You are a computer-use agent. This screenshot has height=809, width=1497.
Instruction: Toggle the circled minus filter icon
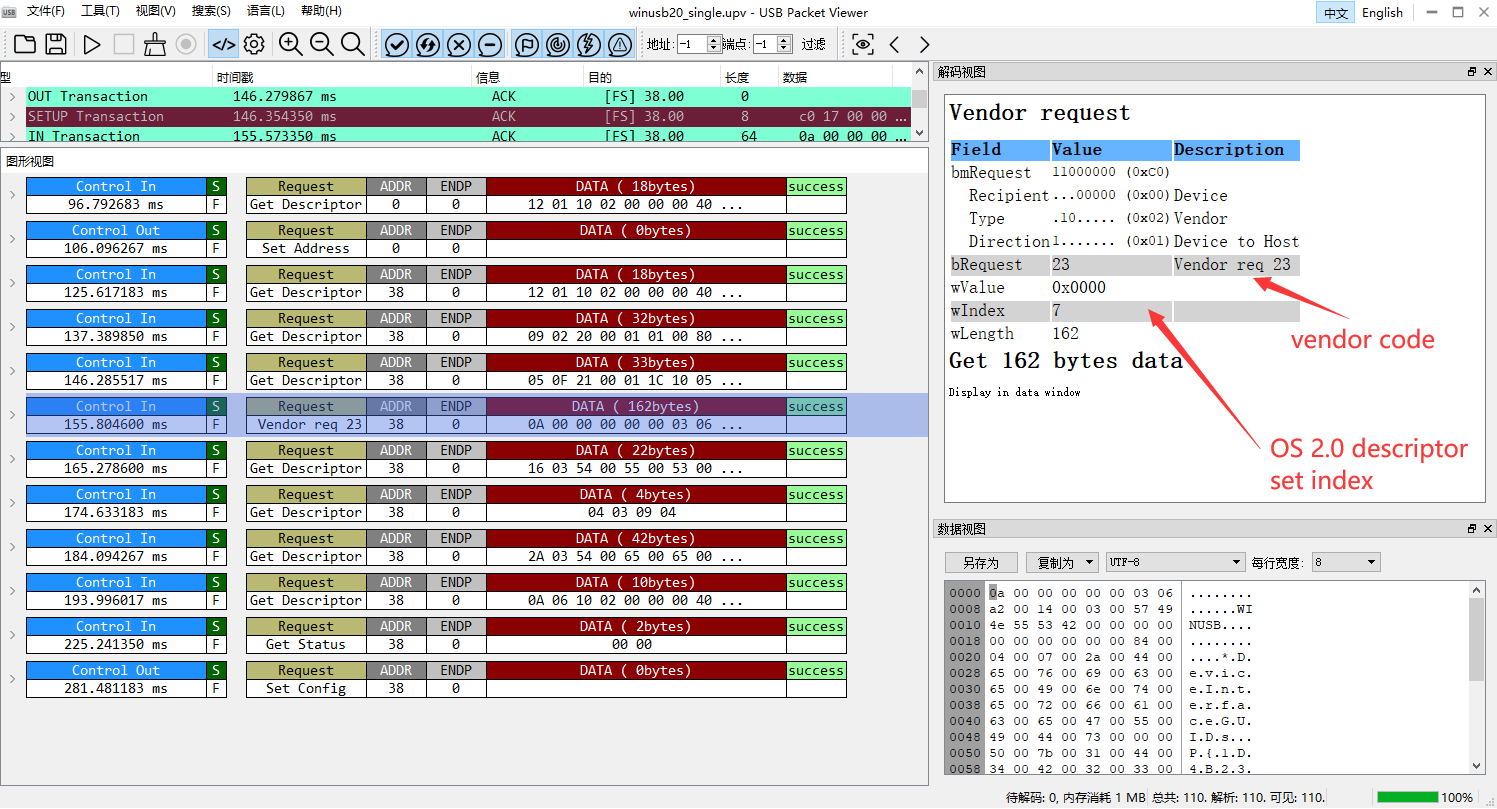click(x=490, y=44)
